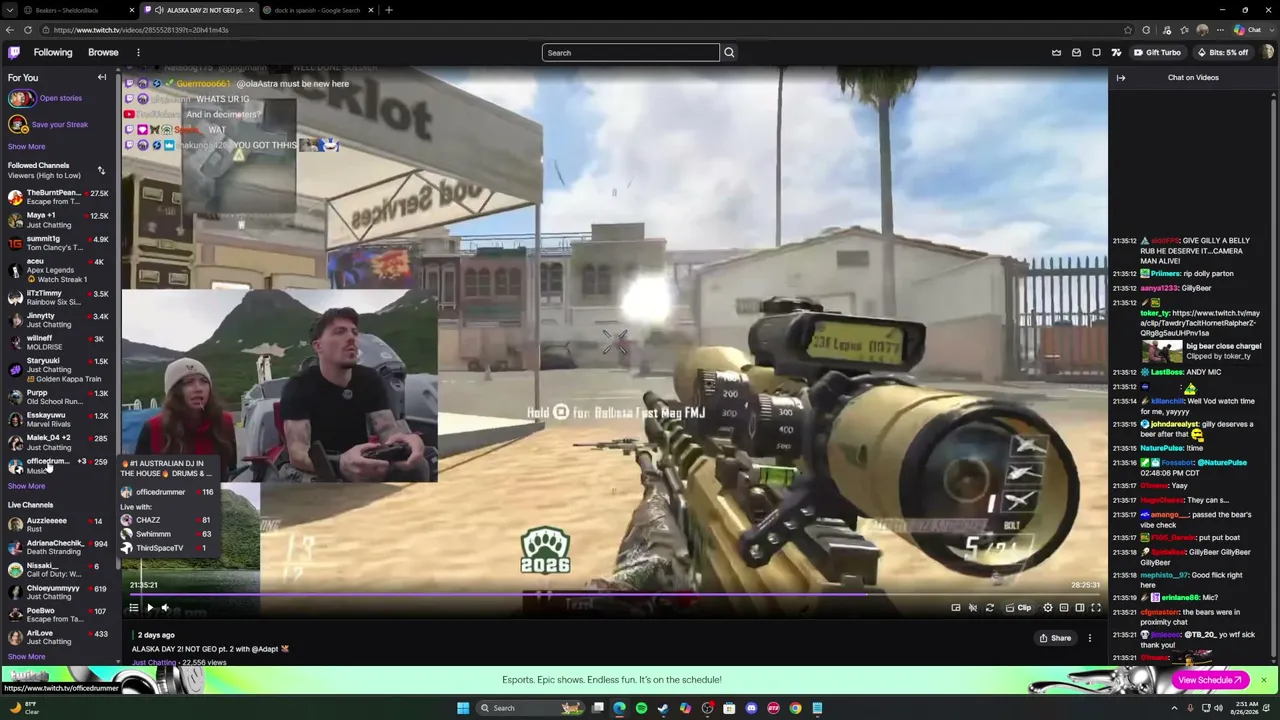Sort Followed Channels by viewers
This screenshot has height=720, width=1280.
[x=101, y=171]
